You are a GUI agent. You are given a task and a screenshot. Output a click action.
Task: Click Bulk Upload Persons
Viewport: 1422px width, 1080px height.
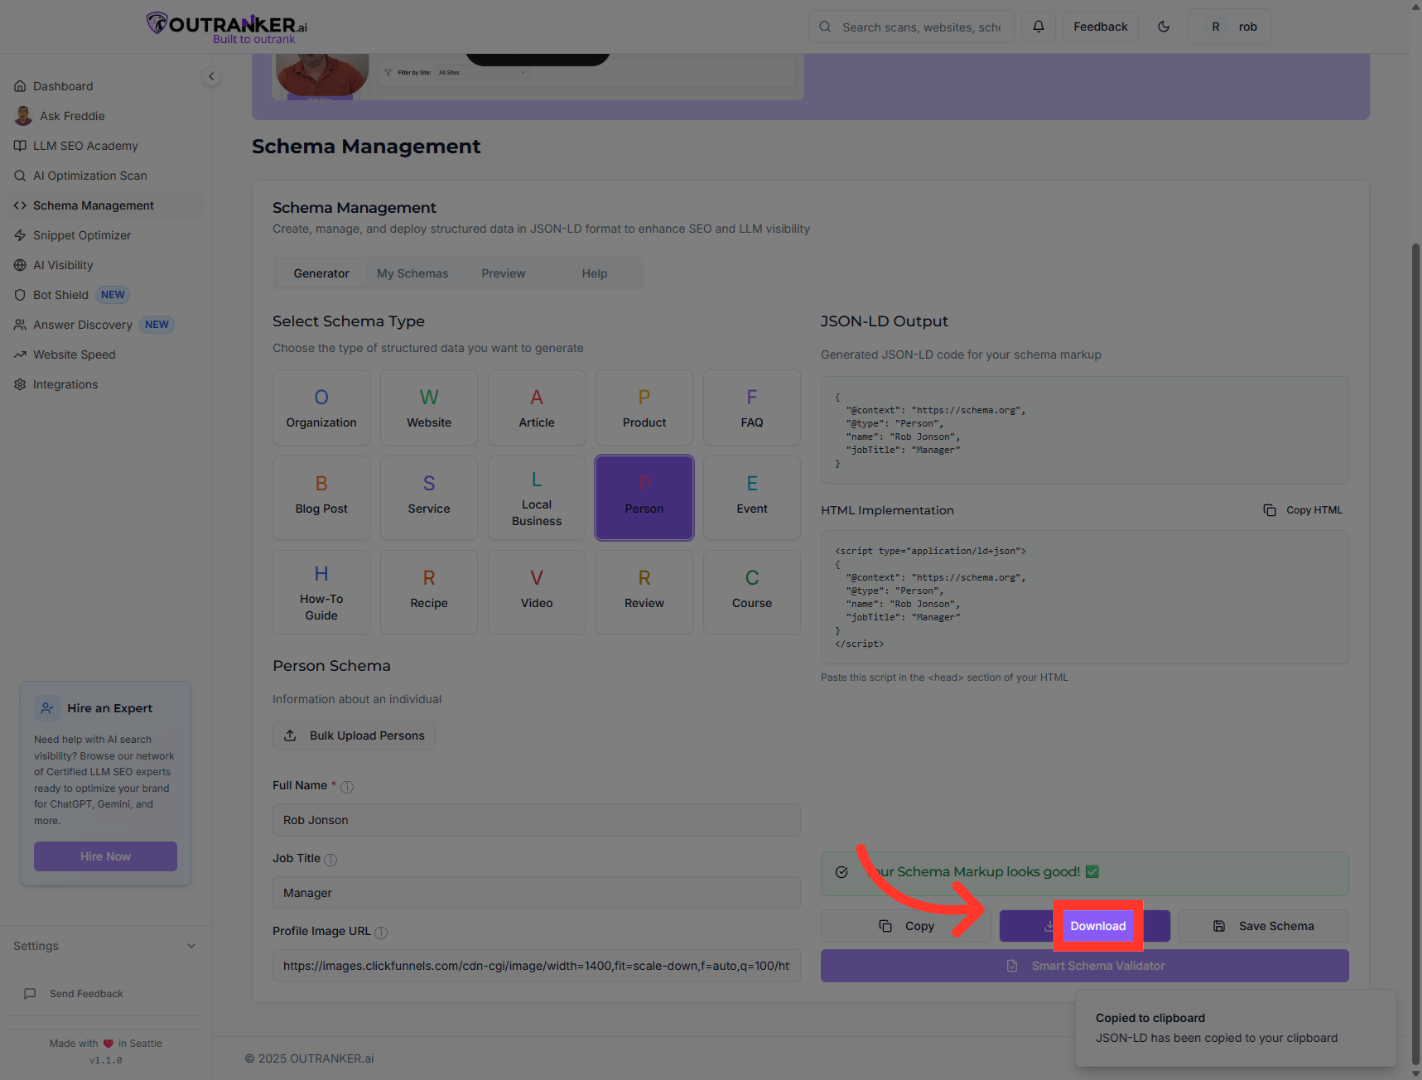point(354,736)
